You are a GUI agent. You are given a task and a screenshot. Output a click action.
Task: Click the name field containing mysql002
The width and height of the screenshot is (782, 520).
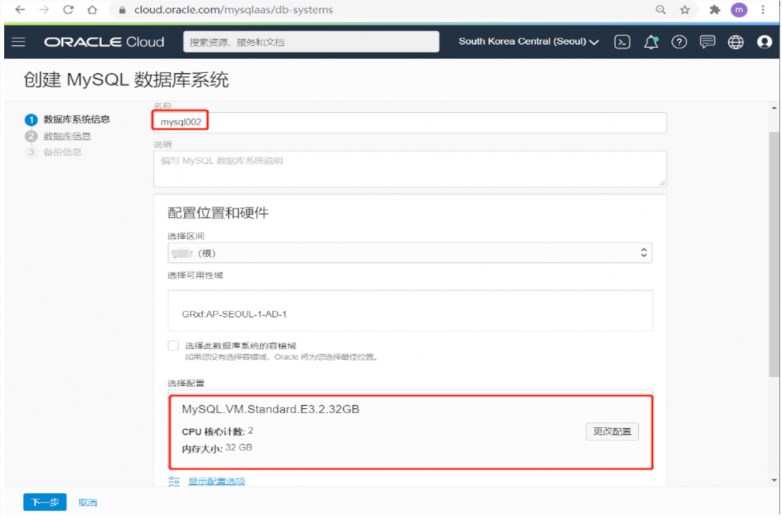409,122
